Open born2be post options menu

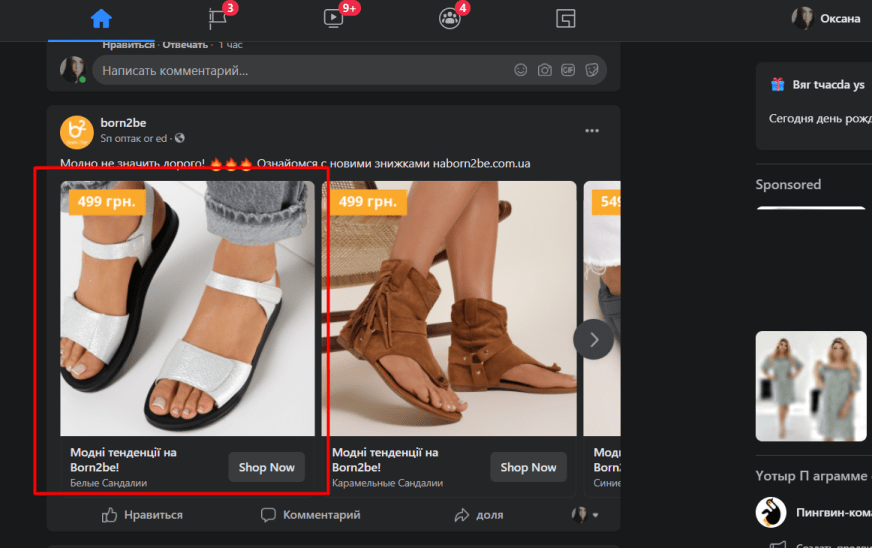click(x=592, y=131)
